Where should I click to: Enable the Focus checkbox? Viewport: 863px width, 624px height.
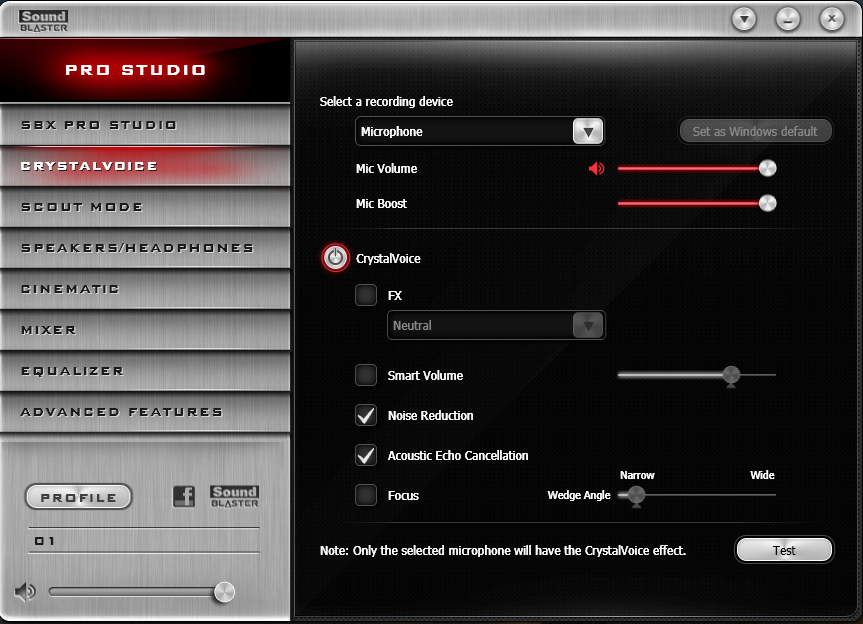coord(366,495)
